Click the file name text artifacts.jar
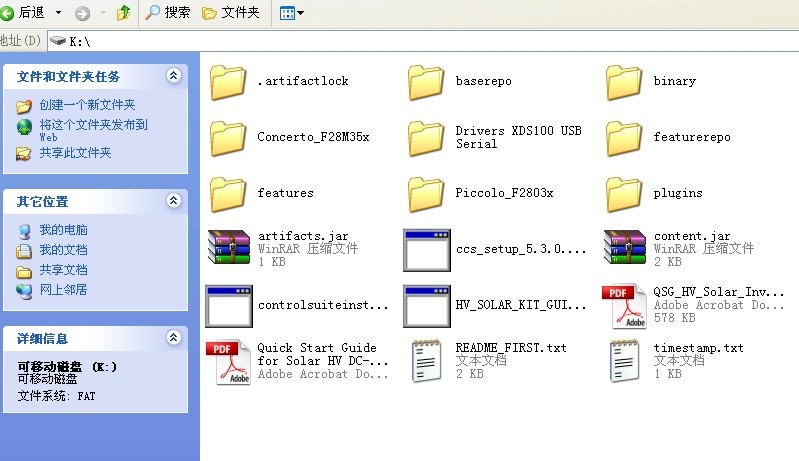The width and height of the screenshot is (799, 461). tap(303, 236)
